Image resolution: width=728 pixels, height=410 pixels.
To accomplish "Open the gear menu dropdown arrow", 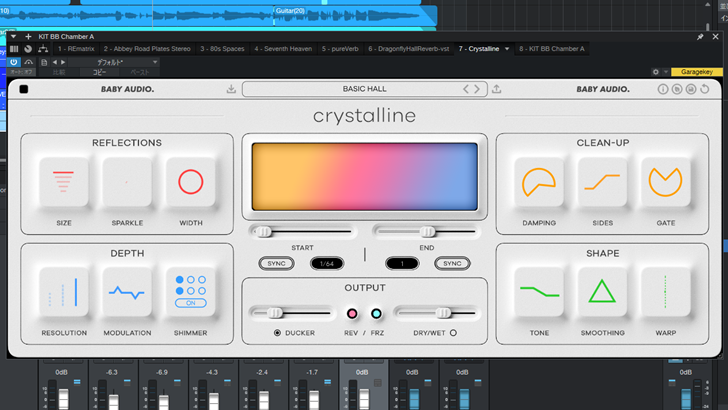I will 665,72.
